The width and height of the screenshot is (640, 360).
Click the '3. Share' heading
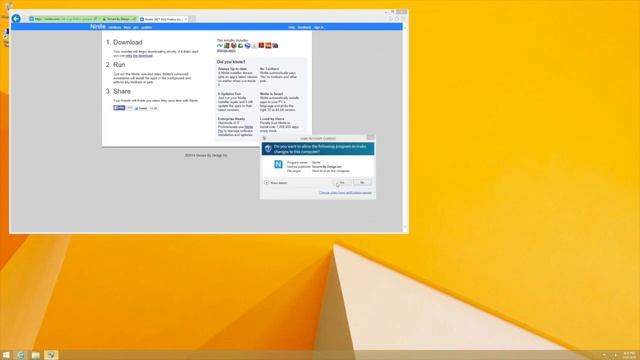(x=118, y=91)
